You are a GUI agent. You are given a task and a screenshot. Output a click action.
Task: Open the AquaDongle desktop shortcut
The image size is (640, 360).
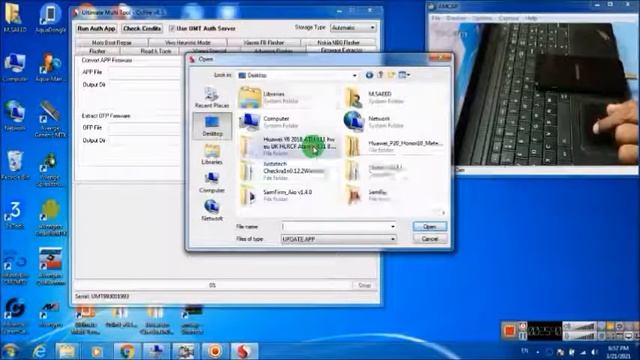point(50,18)
